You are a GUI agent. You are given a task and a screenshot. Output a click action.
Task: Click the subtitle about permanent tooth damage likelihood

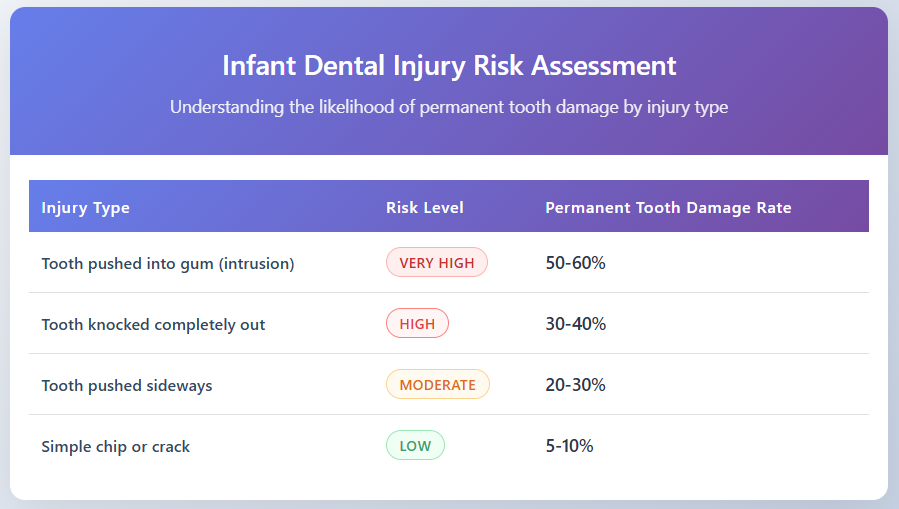449,107
